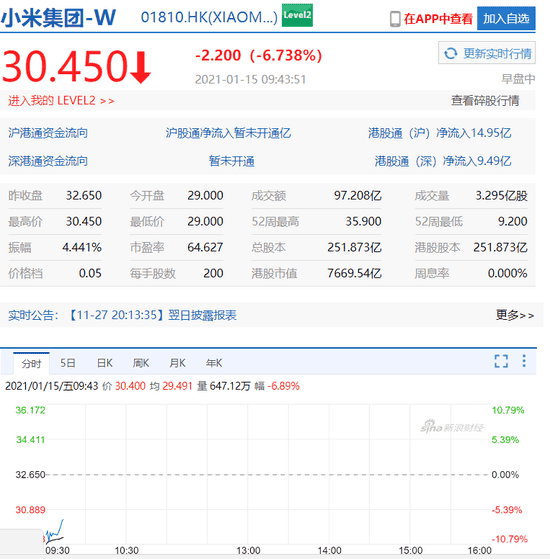This screenshot has height=559, width=550.
Task: Click chart info 幅 -6.89% value
Action: pos(284,386)
